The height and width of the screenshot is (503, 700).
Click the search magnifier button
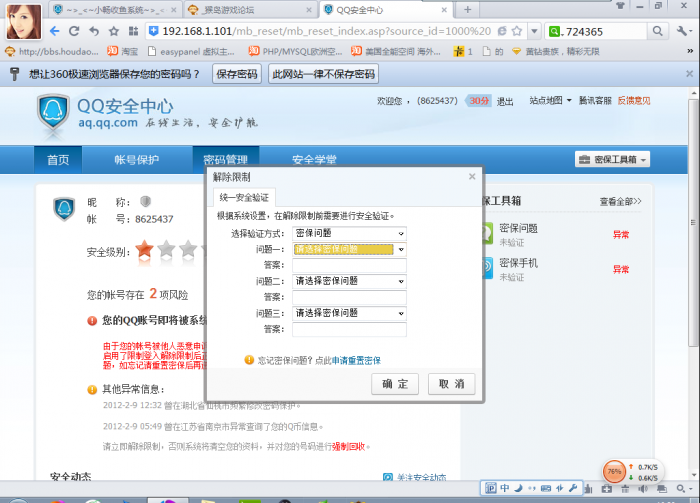click(658, 31)
